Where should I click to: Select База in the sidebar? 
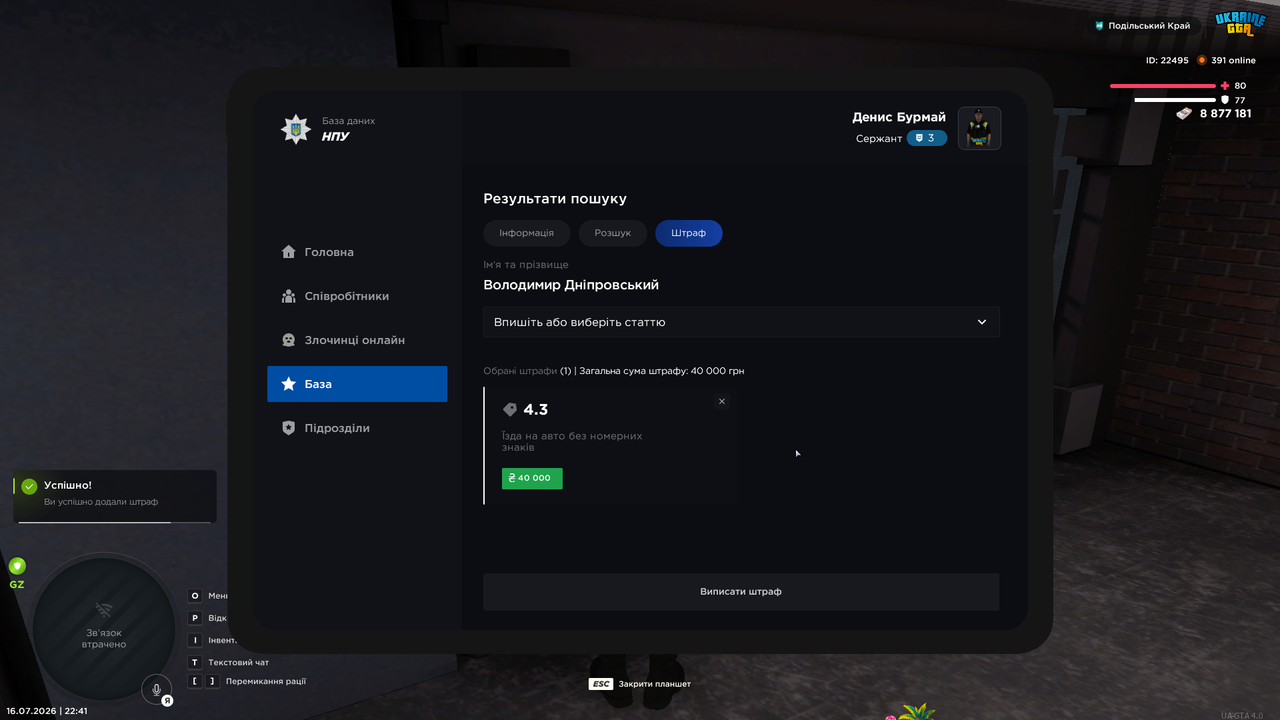click(357, 384)
